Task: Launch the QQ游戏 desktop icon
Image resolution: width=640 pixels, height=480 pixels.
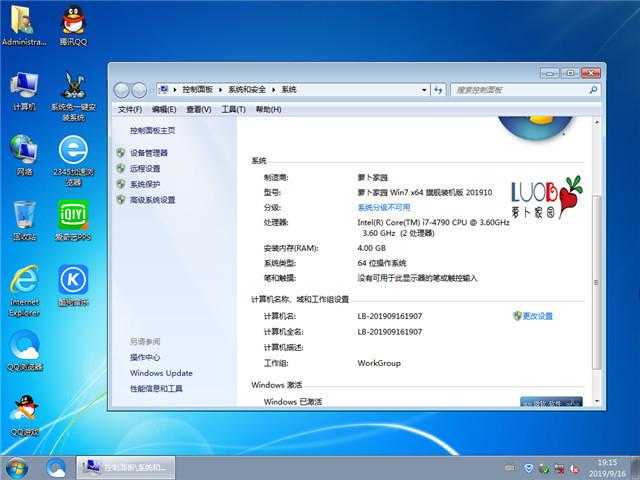Action: 24,416
